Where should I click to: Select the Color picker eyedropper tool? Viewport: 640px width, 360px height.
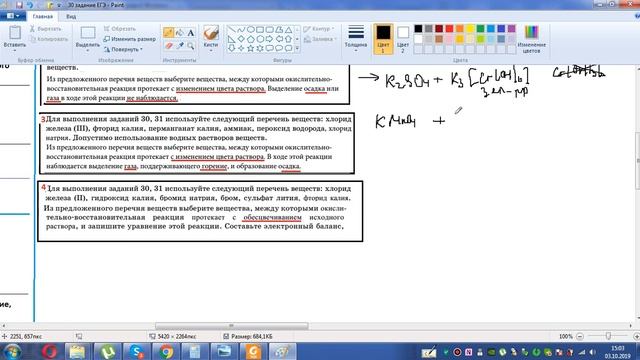pyautogui.click(x=180, y=46)
